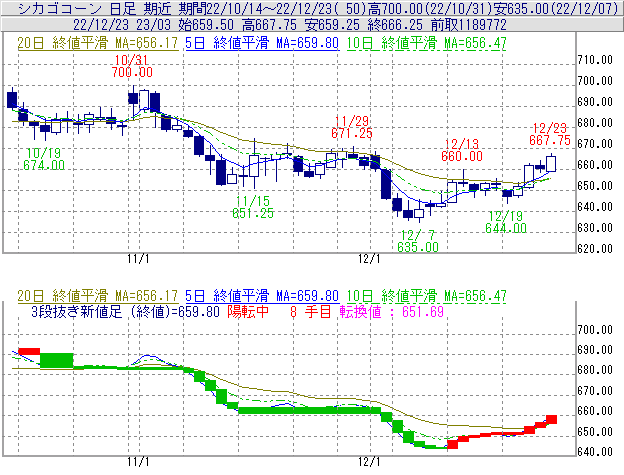This screenshot has height=475, width=624.
Task: Click the 8 手目 count text
Action: coord(310,311)
